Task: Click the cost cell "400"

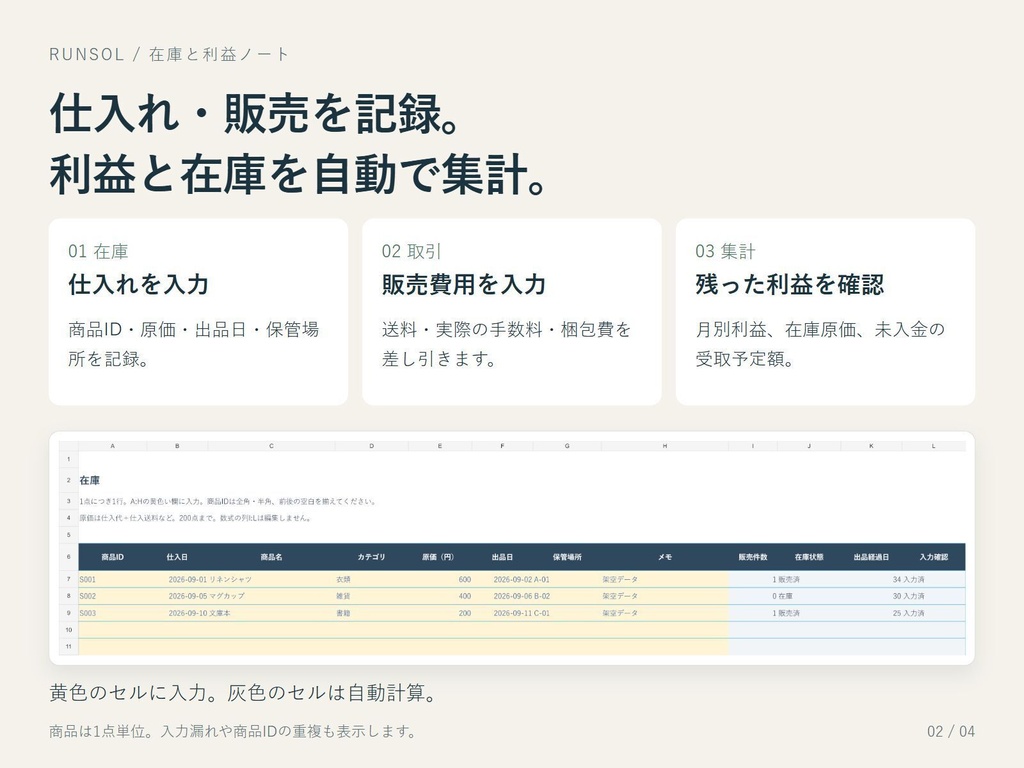Action: point(464,596)
